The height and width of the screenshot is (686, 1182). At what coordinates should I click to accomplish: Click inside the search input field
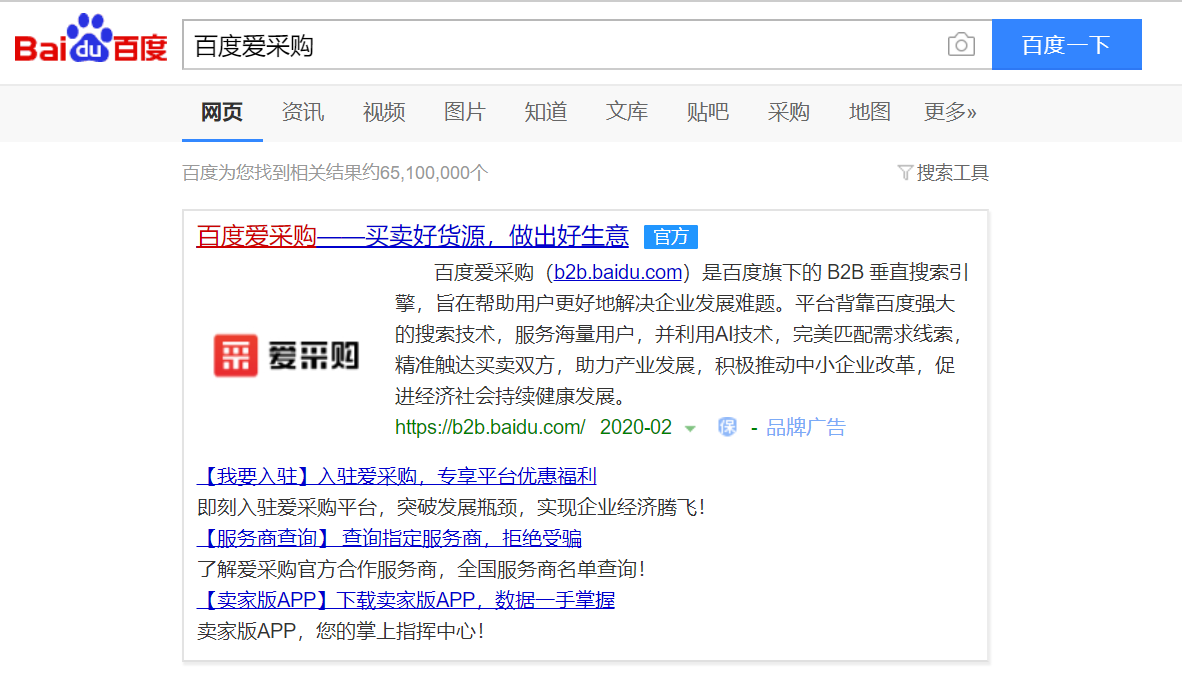[560, 46]
